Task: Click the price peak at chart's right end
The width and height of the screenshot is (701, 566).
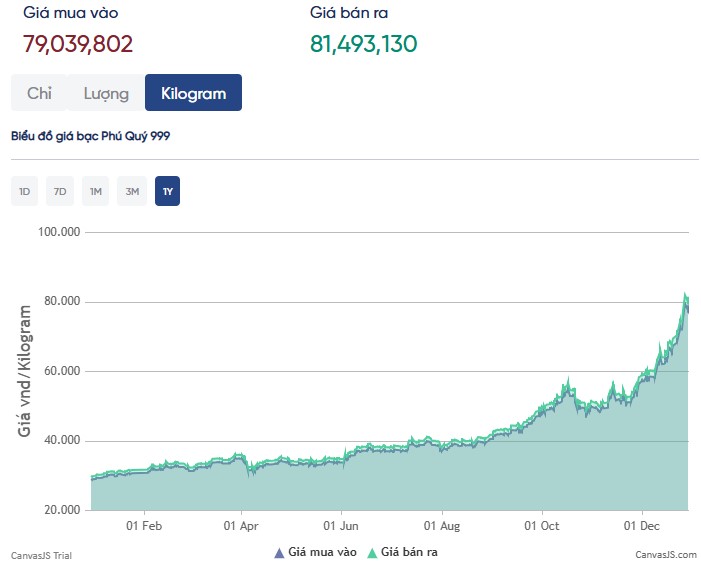Action: tap(686, 296)
